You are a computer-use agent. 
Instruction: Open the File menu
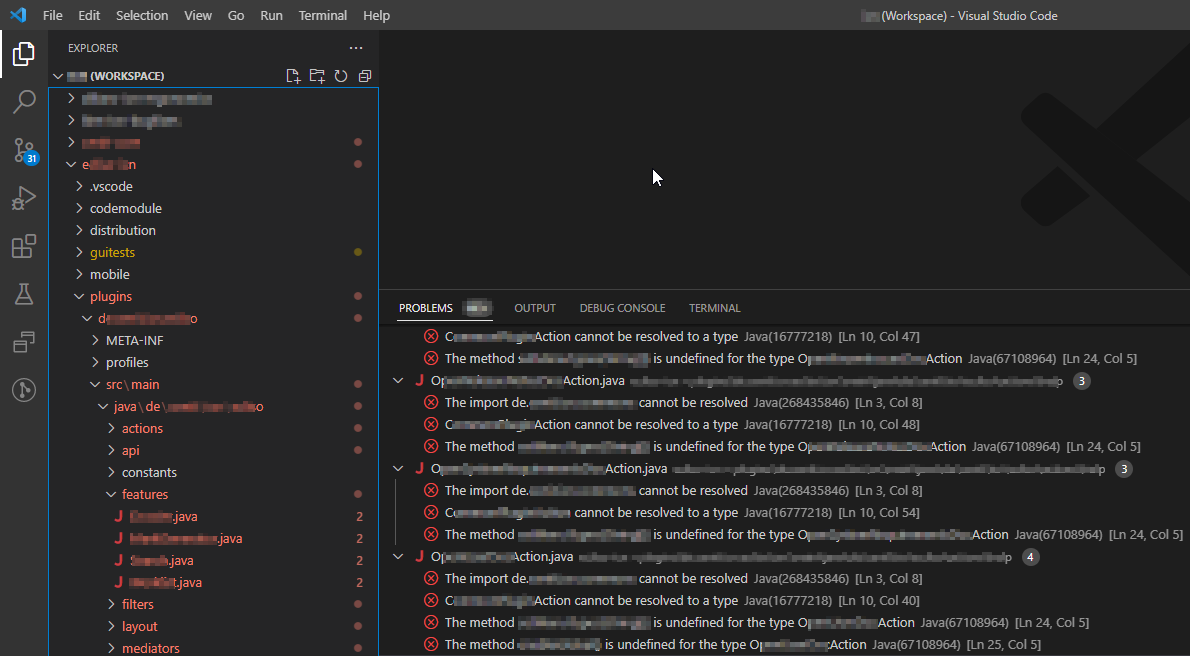coord(53,15)
